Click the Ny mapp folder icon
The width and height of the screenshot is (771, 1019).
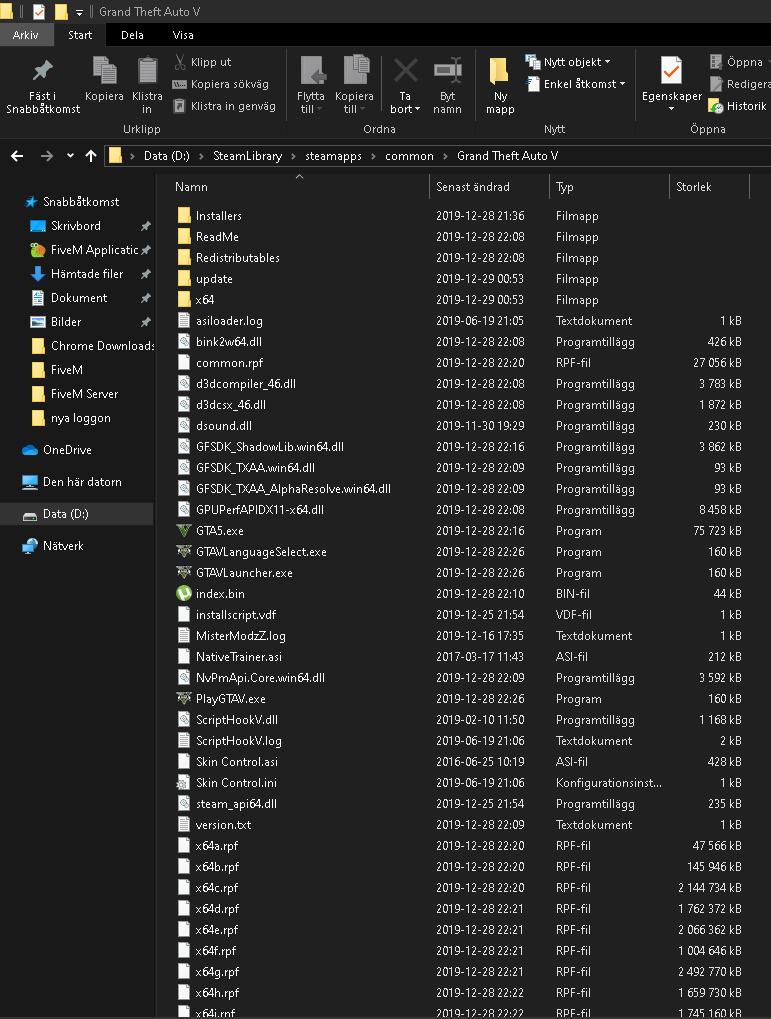click(499, 70)
